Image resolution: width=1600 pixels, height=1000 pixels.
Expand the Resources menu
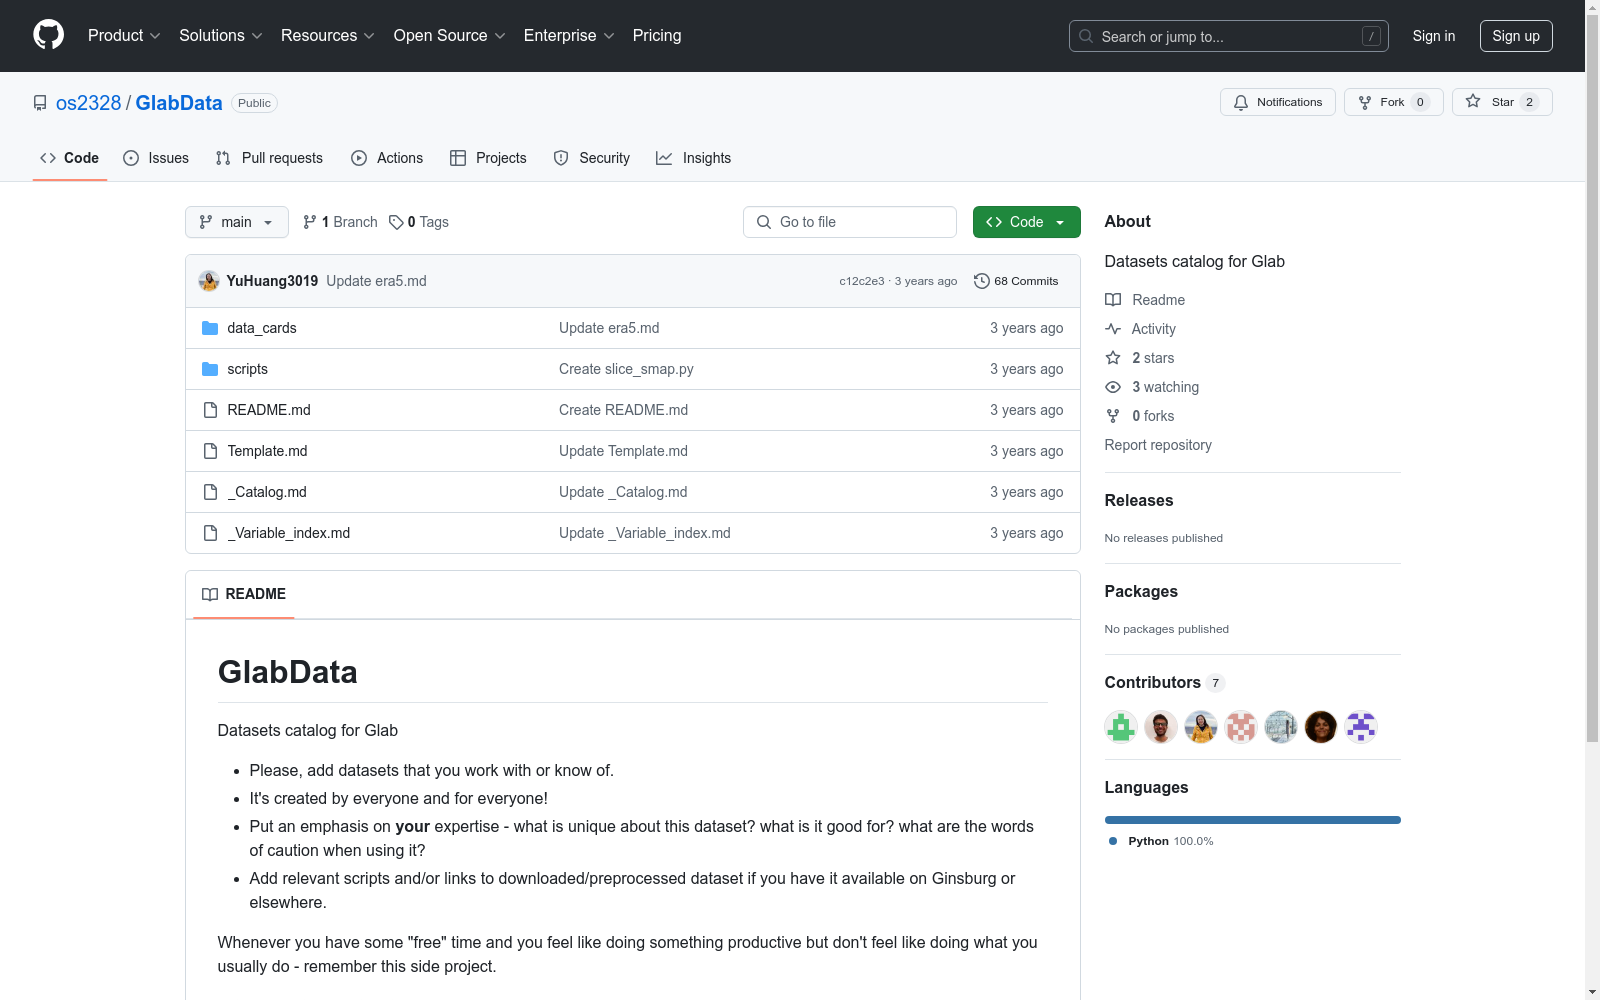pyautogui.click(x=328, y=36)
